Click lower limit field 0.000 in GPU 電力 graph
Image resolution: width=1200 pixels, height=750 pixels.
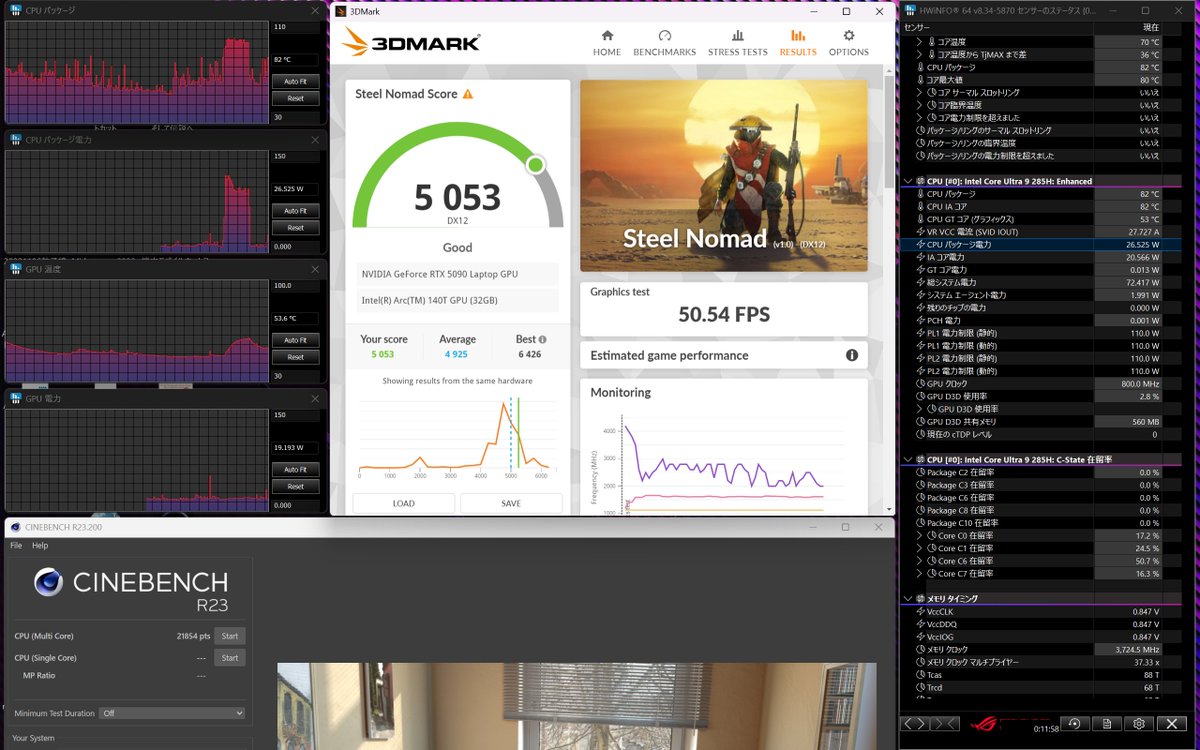click(x=295, y=505)
